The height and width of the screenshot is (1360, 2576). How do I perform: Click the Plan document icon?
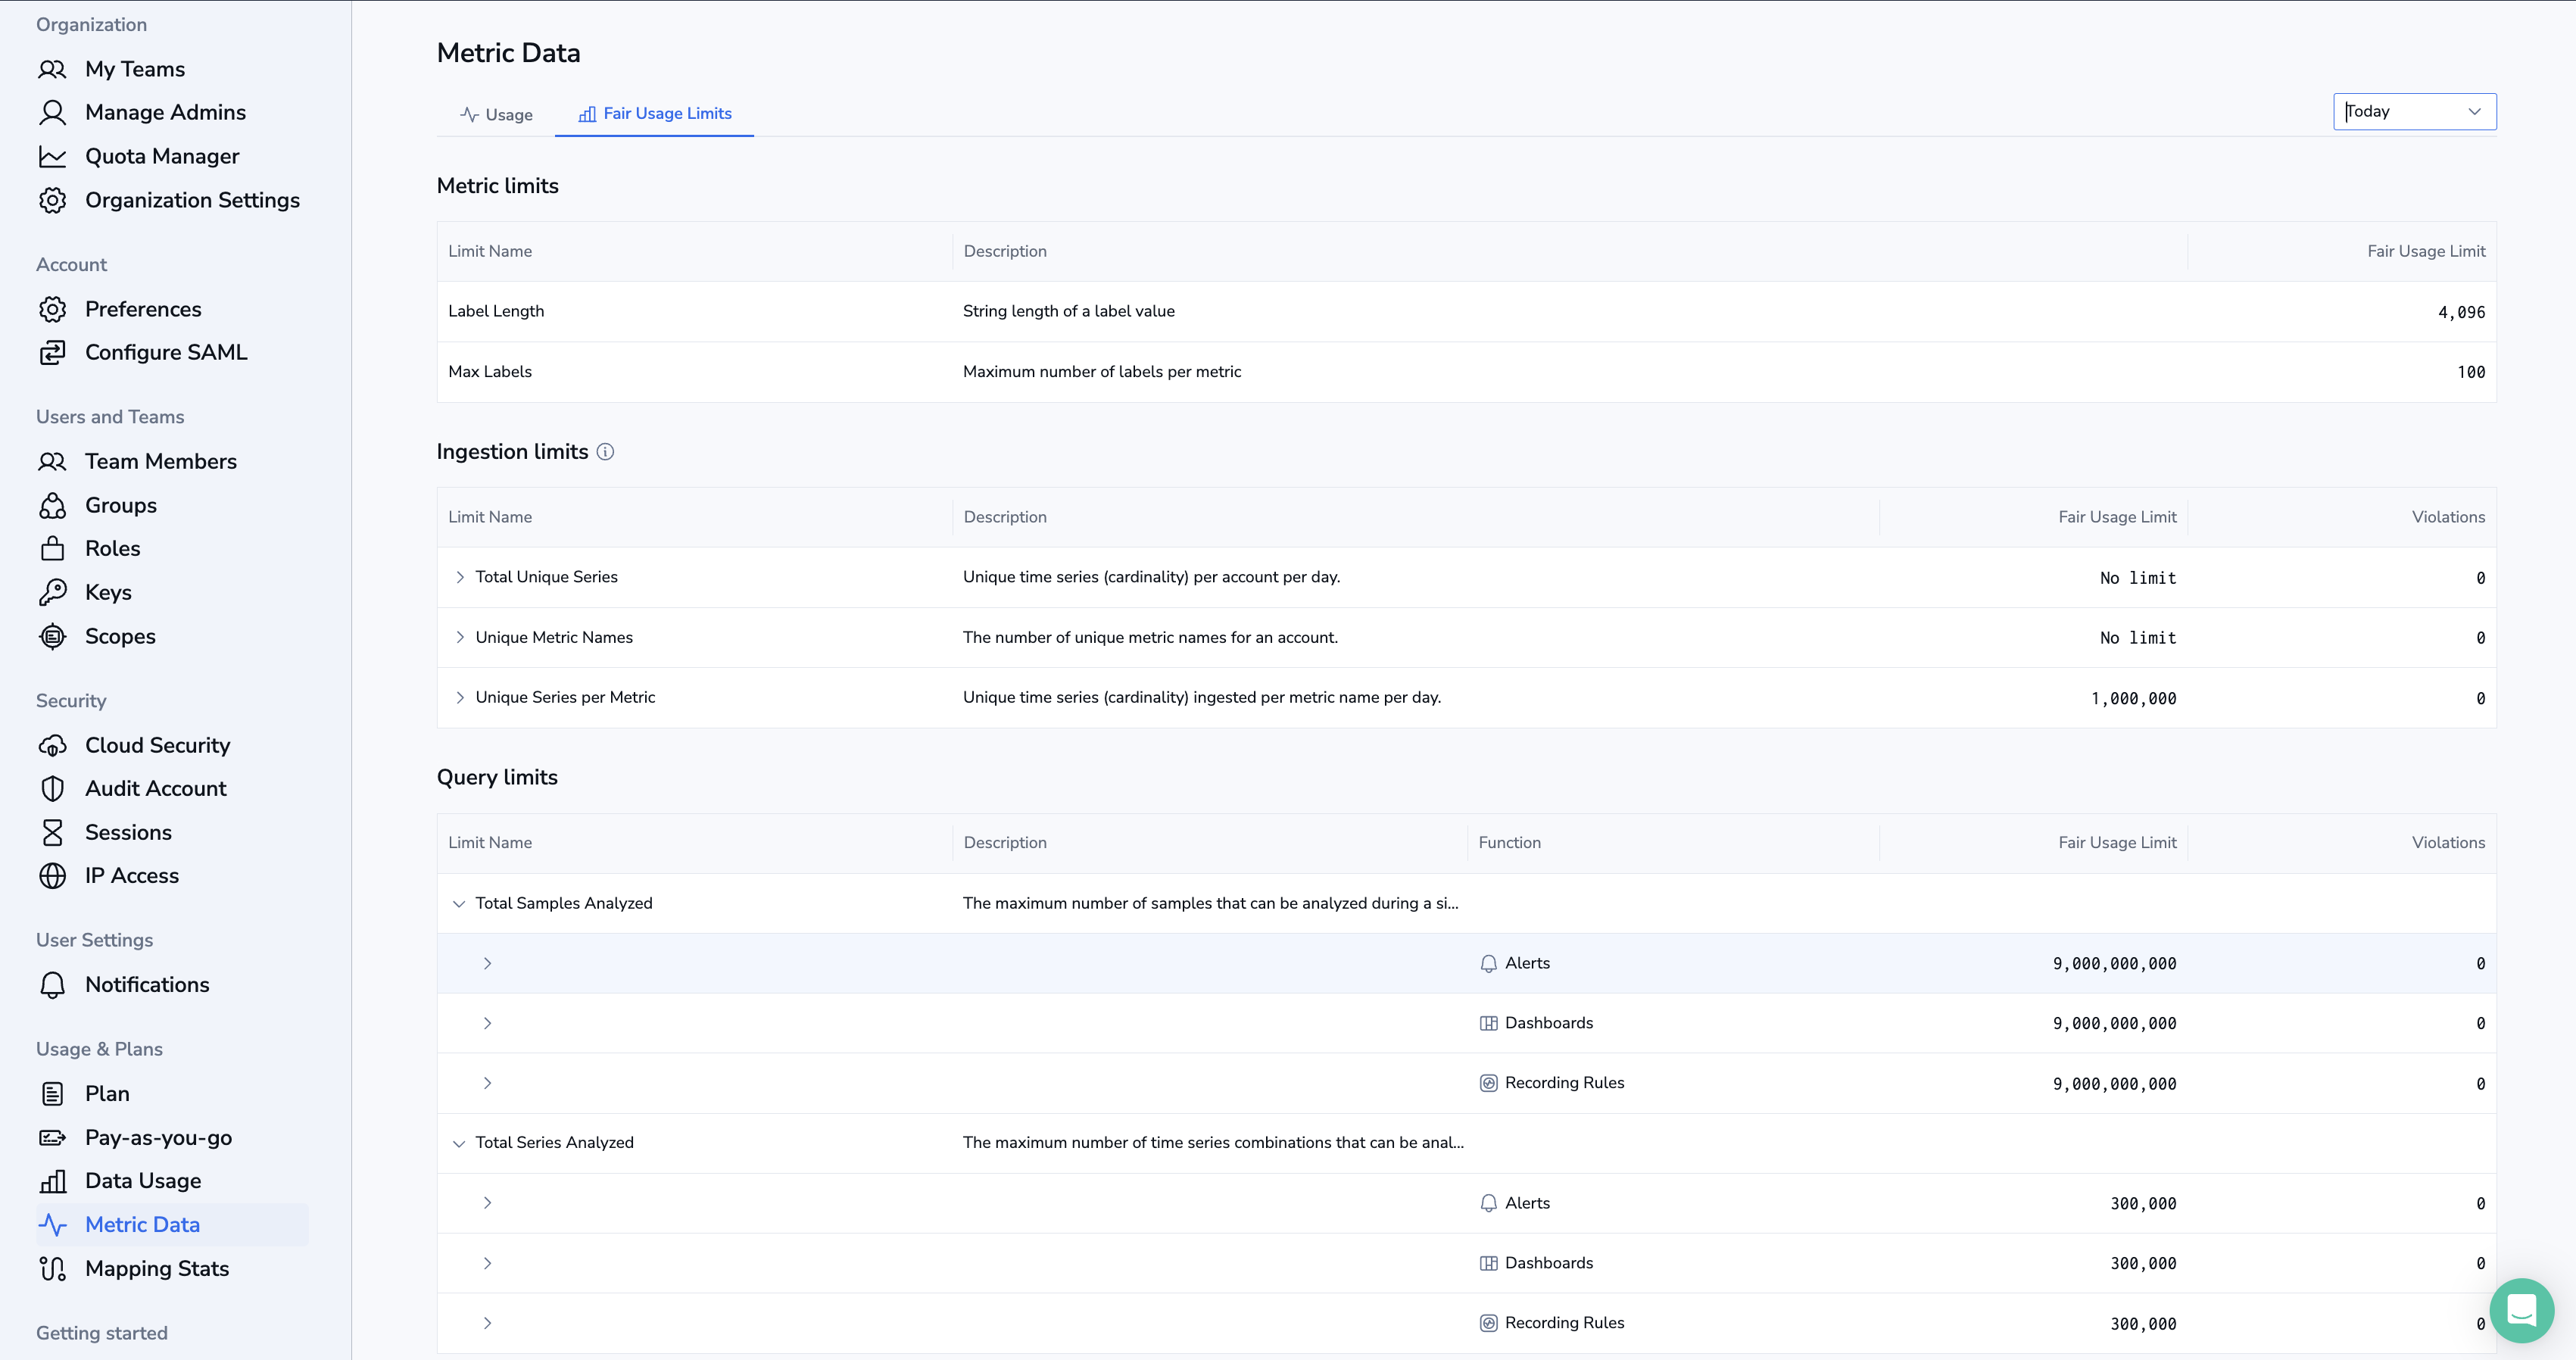(52, 1094)
